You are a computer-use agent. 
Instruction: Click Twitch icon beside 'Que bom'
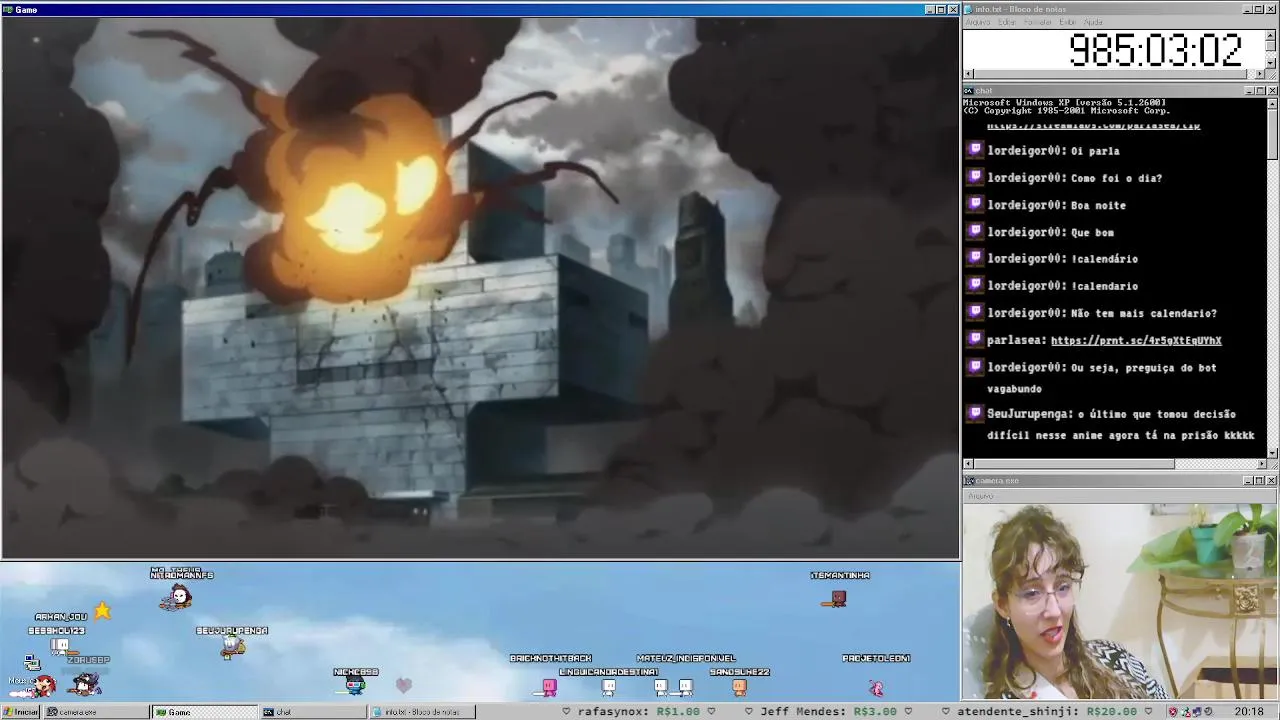pyautogui.click(x=975, y=231)
